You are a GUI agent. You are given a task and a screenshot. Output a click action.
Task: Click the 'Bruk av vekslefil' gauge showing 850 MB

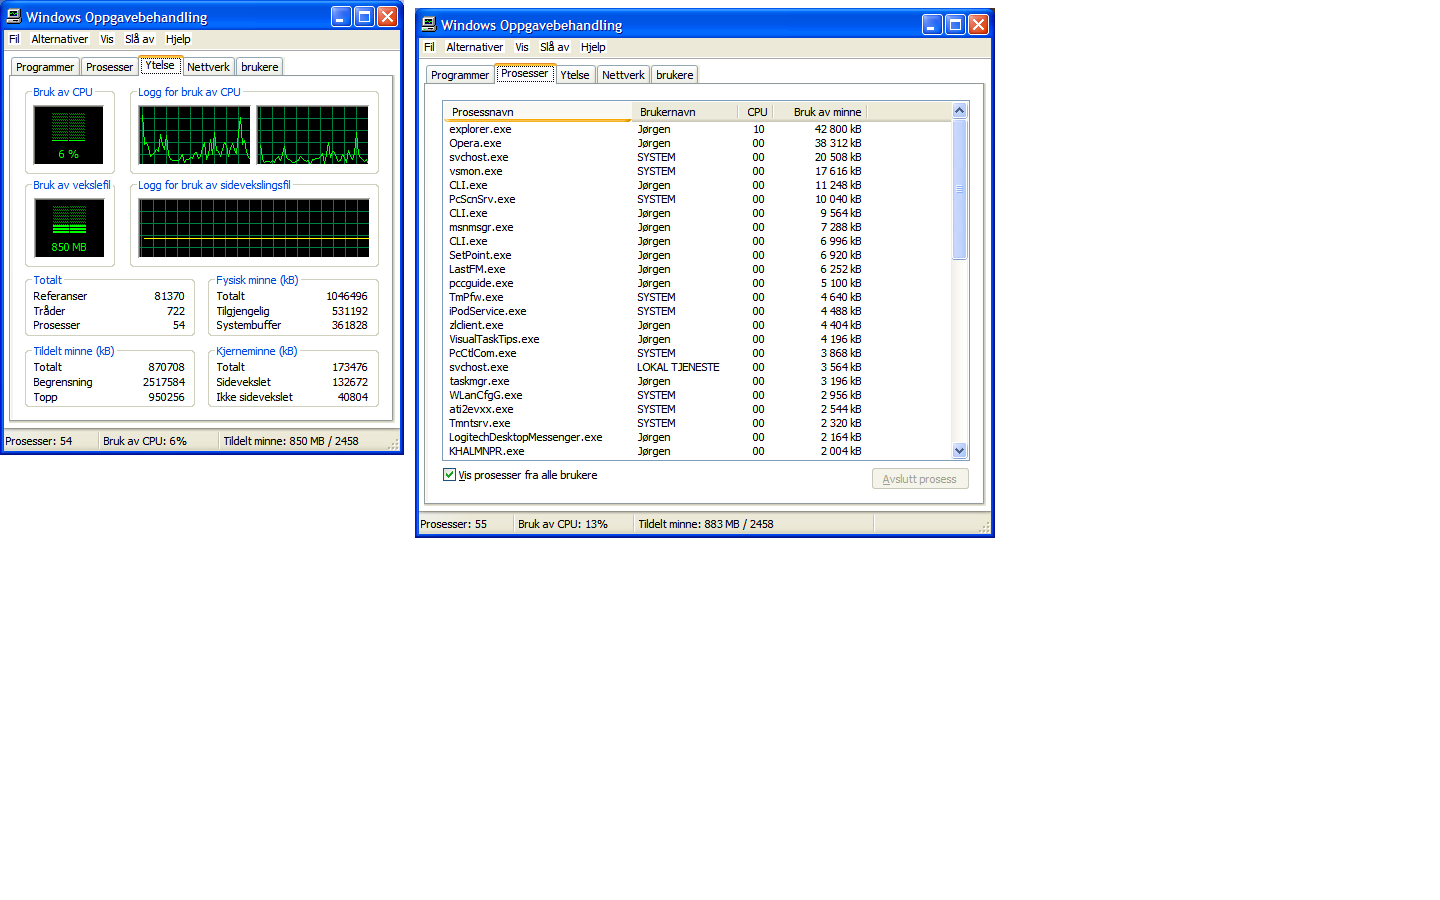[69, 227]
